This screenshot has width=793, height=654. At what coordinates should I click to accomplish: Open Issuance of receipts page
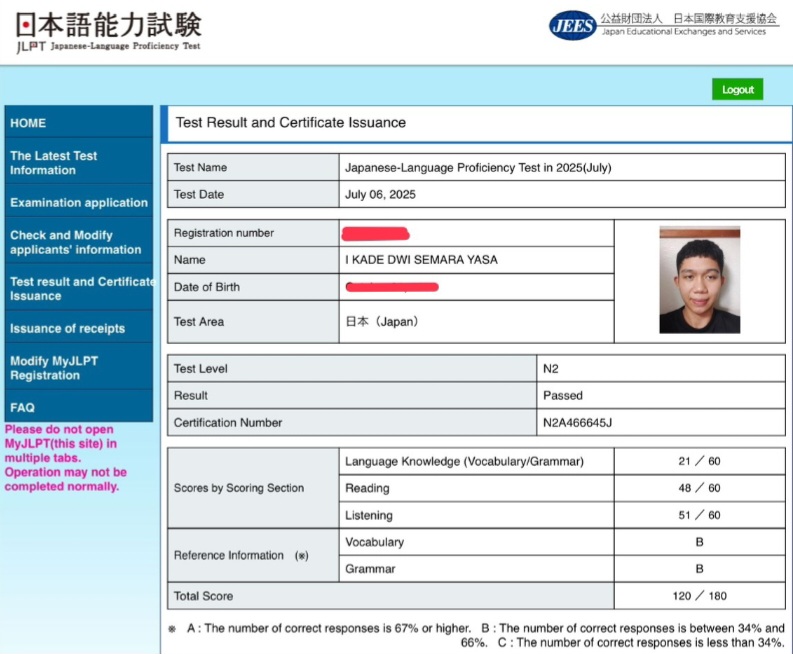tap(78, 328)
